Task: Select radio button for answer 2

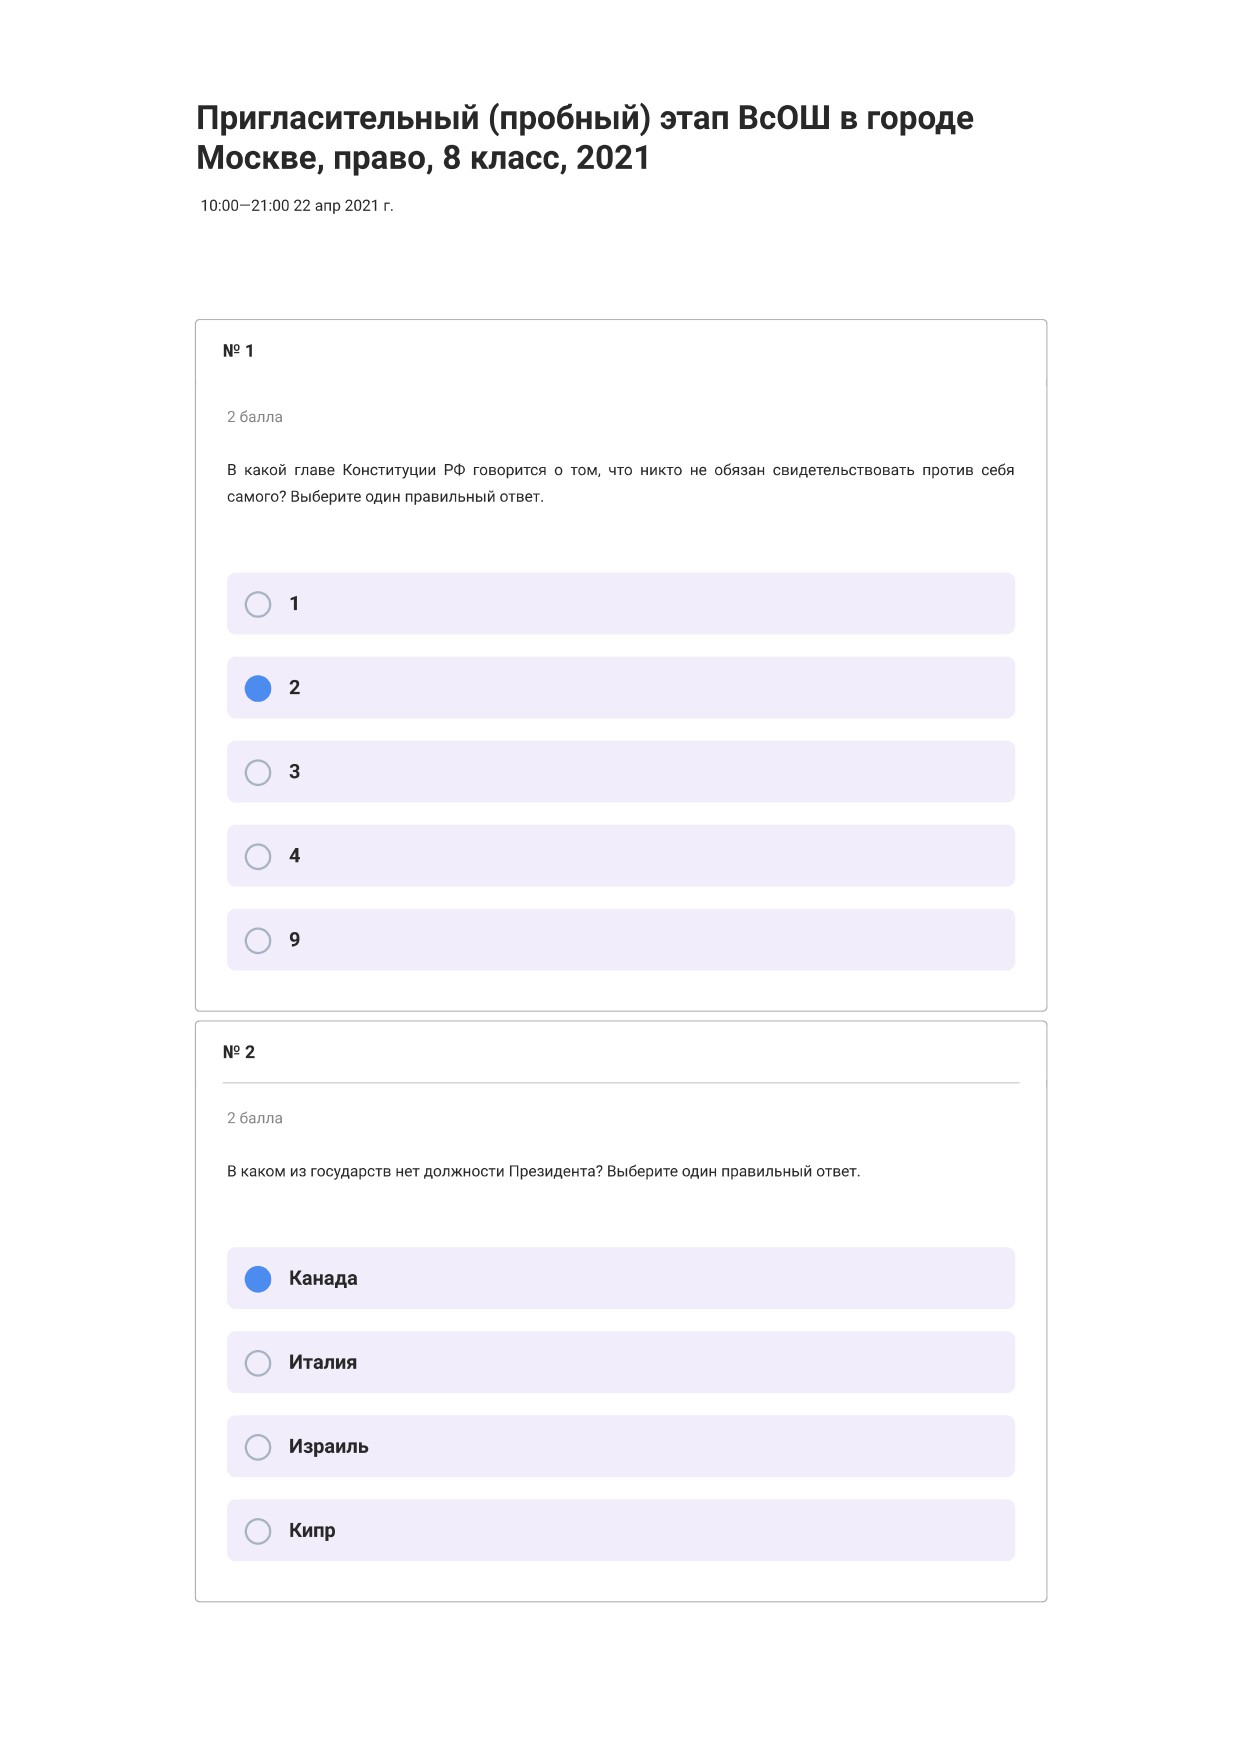Action: [258, 688]
